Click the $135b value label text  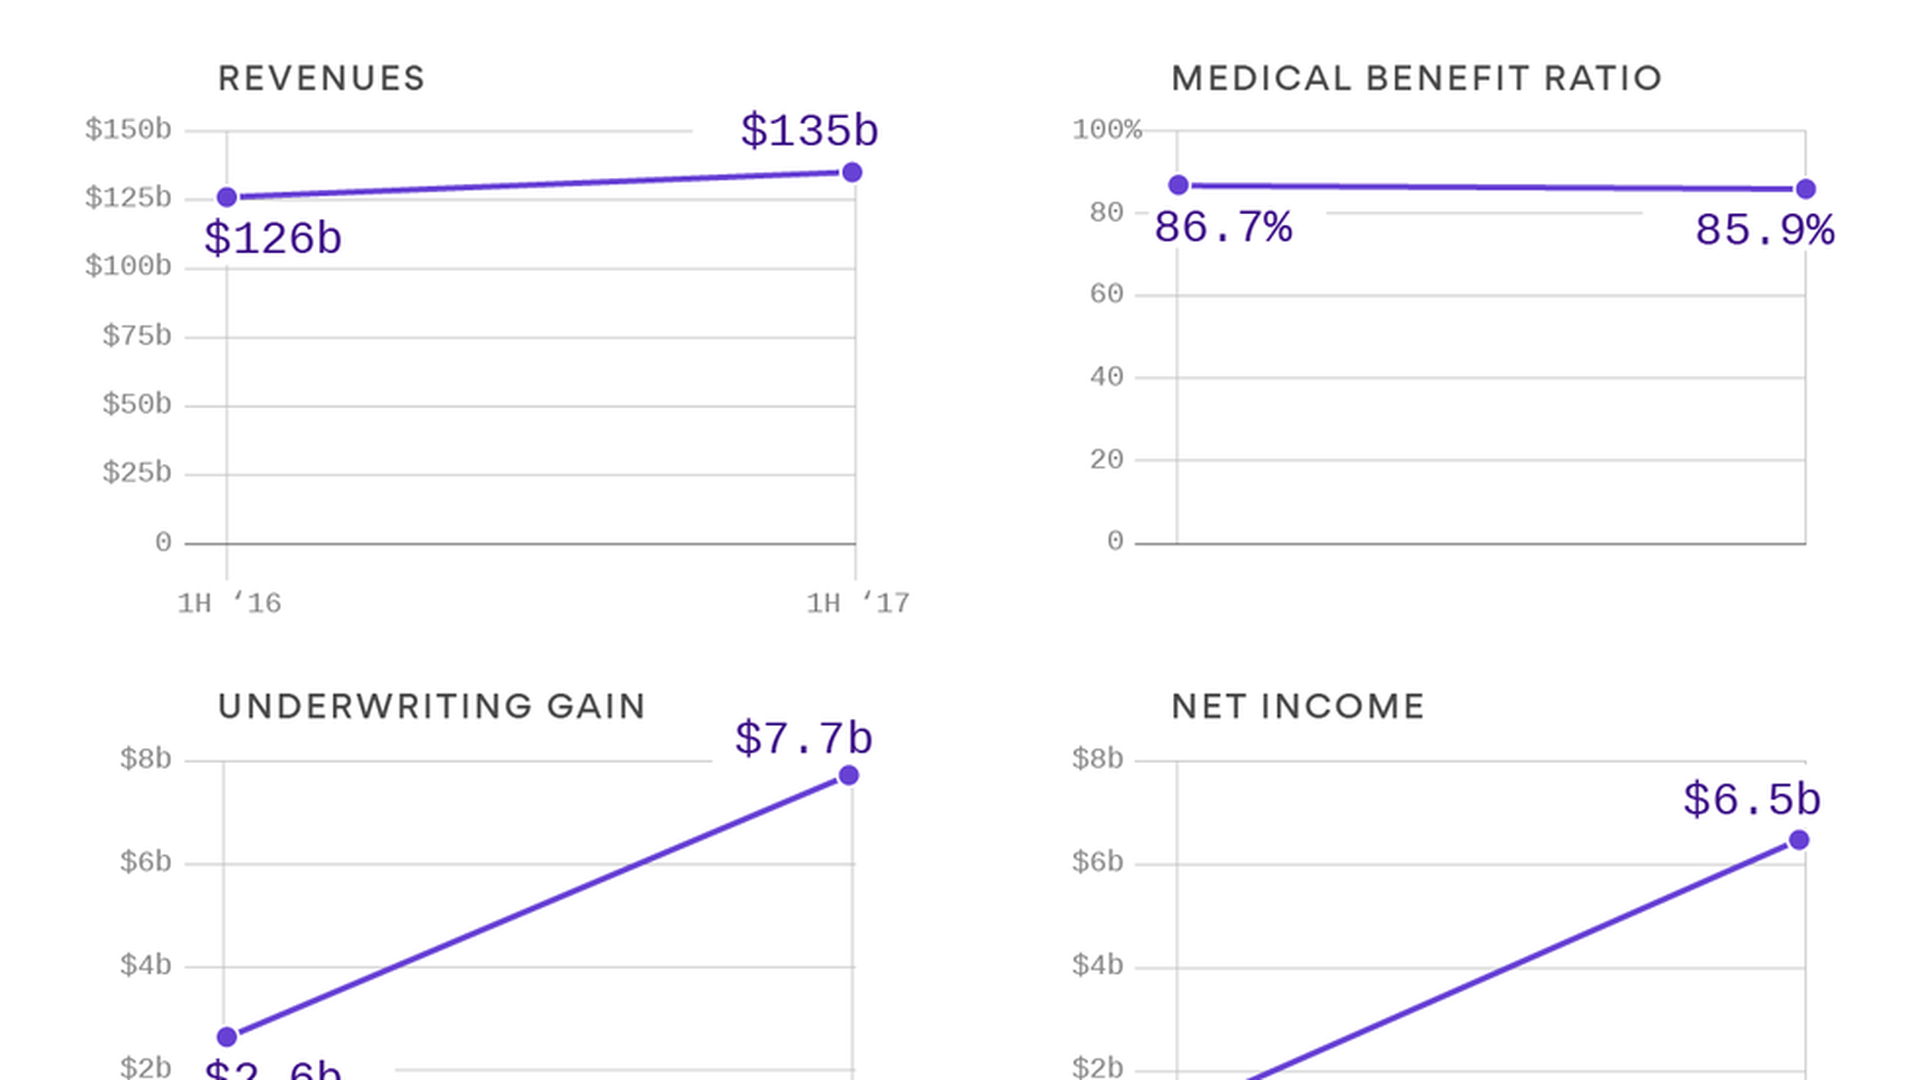809,131
